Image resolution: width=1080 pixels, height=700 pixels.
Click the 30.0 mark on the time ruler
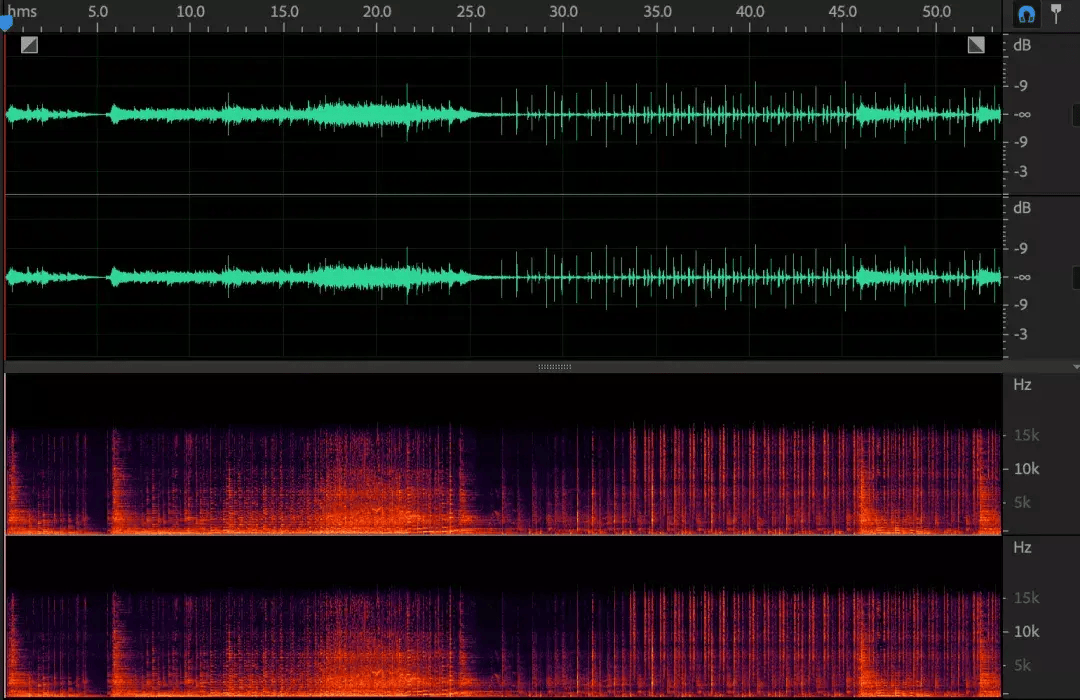(563, 12)
